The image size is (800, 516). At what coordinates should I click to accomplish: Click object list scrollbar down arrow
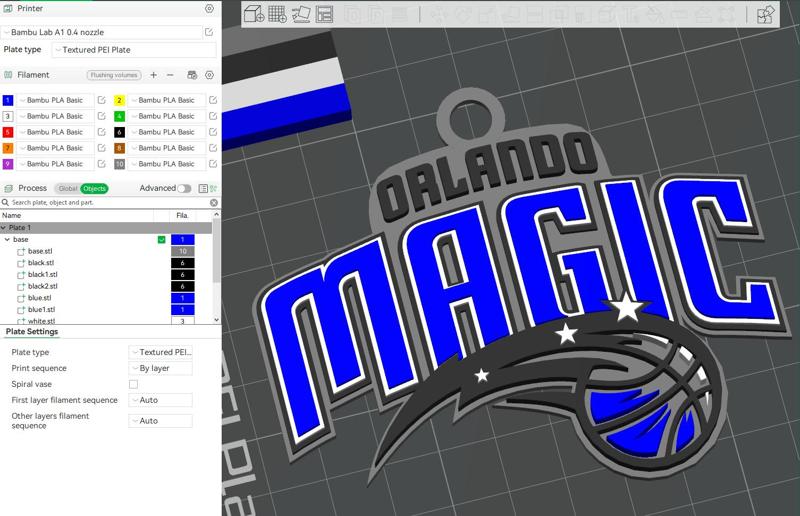tap(216, 320)
